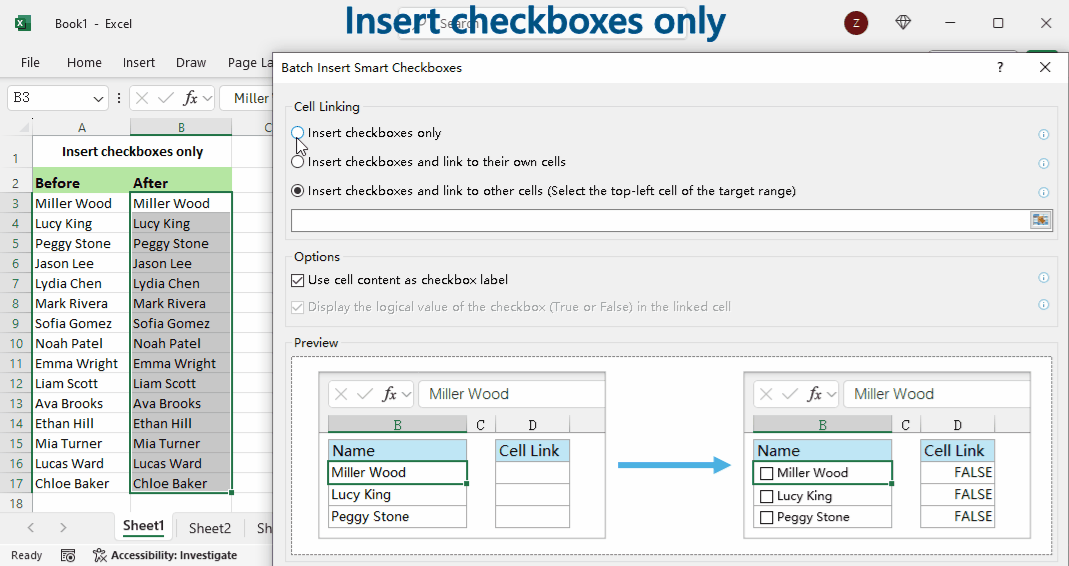Switch to Sheet1 tab
The width and height of the screenshot is (1069, 566).
(x=143, y=525)
